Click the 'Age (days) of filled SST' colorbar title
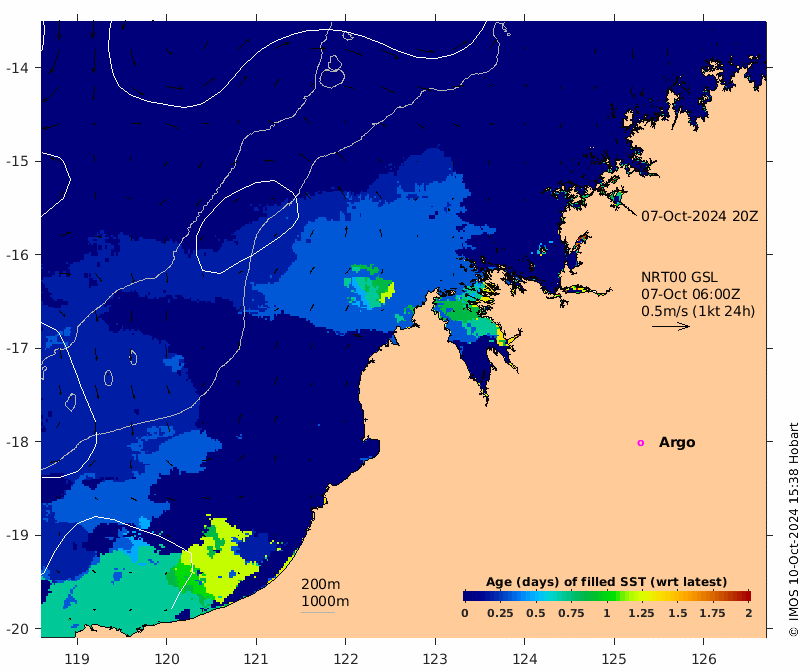Viewport: 810px width, 672px height. tap(606, 582)
